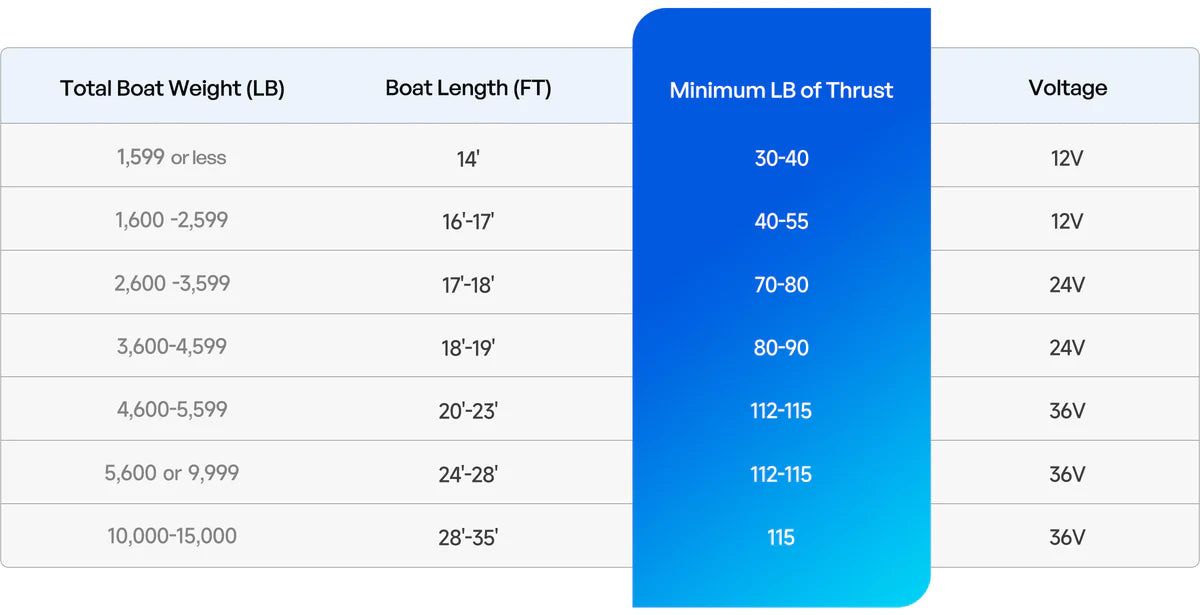Click the Minimum LB of Thrust header

point(781,90)
